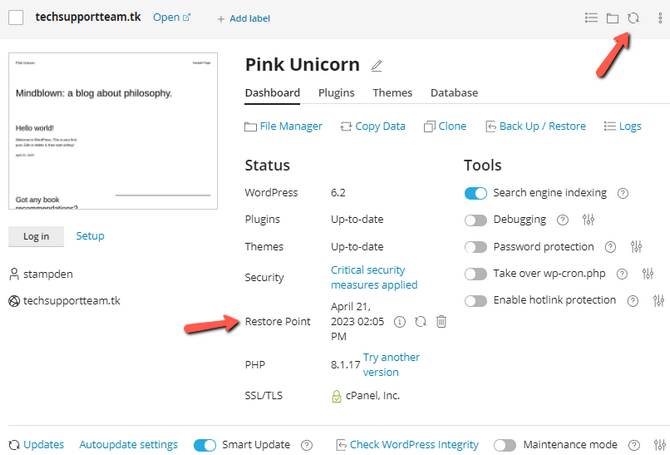Turn on Maintenance mode toggle

pyautogui.click(x=505, y=445)
